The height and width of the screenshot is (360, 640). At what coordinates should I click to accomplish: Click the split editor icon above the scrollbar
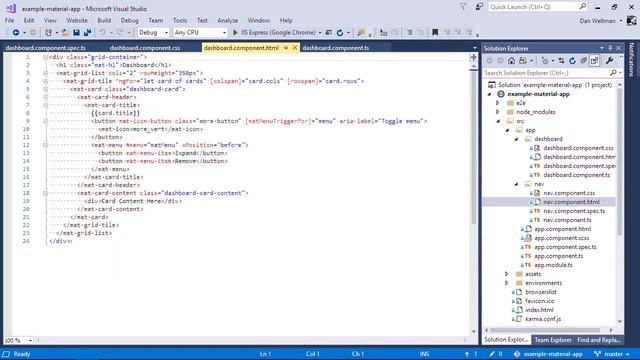tap(473, 57)
